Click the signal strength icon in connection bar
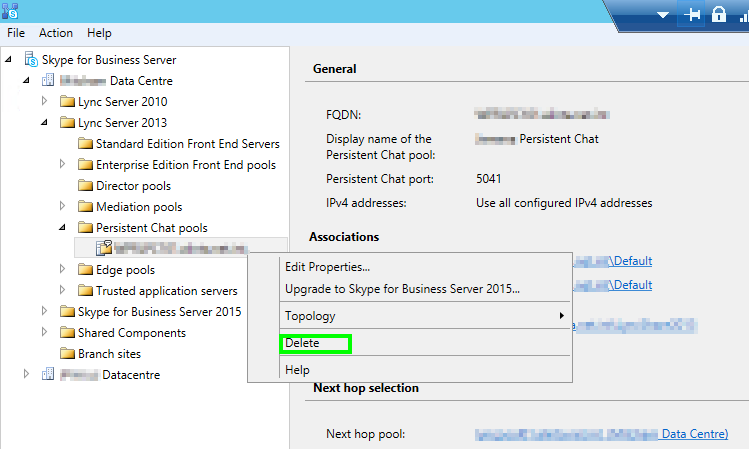 [744, 17]
